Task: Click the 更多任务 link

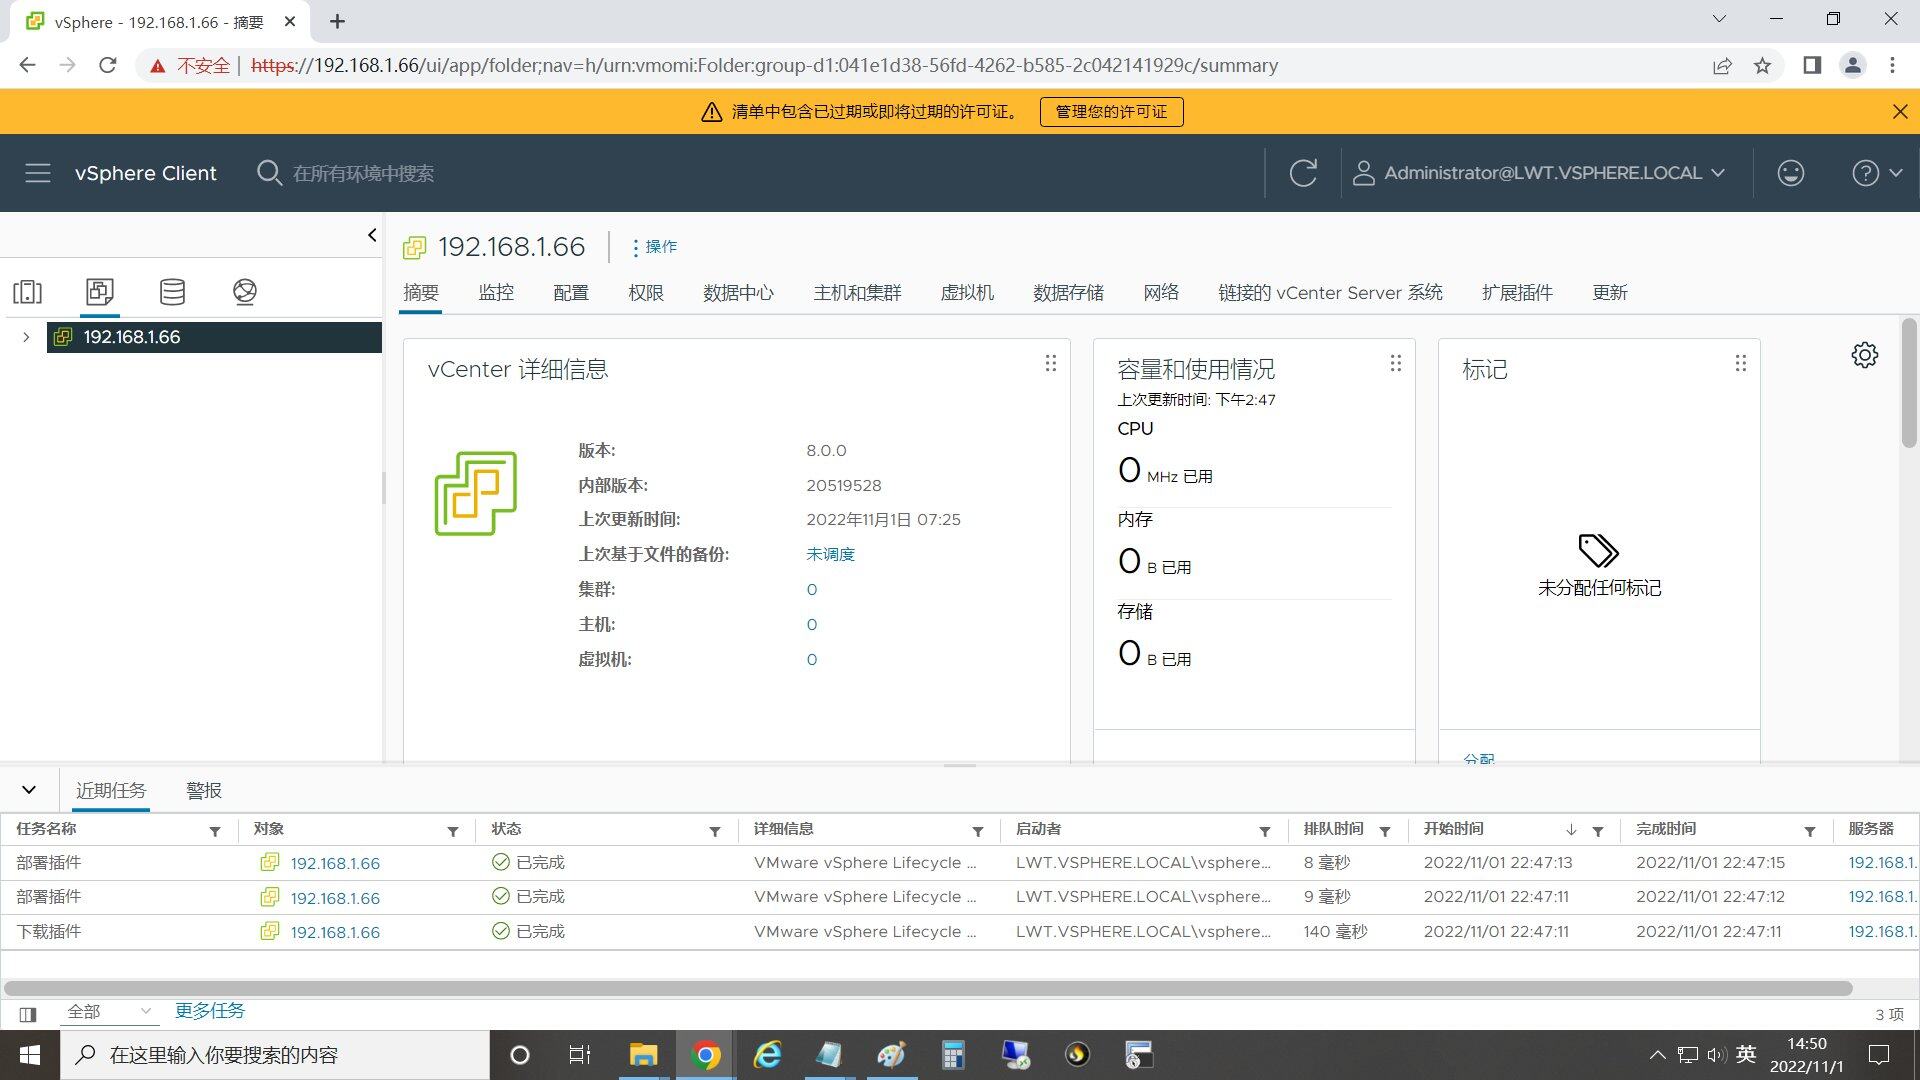Action: pos(210,1011)
